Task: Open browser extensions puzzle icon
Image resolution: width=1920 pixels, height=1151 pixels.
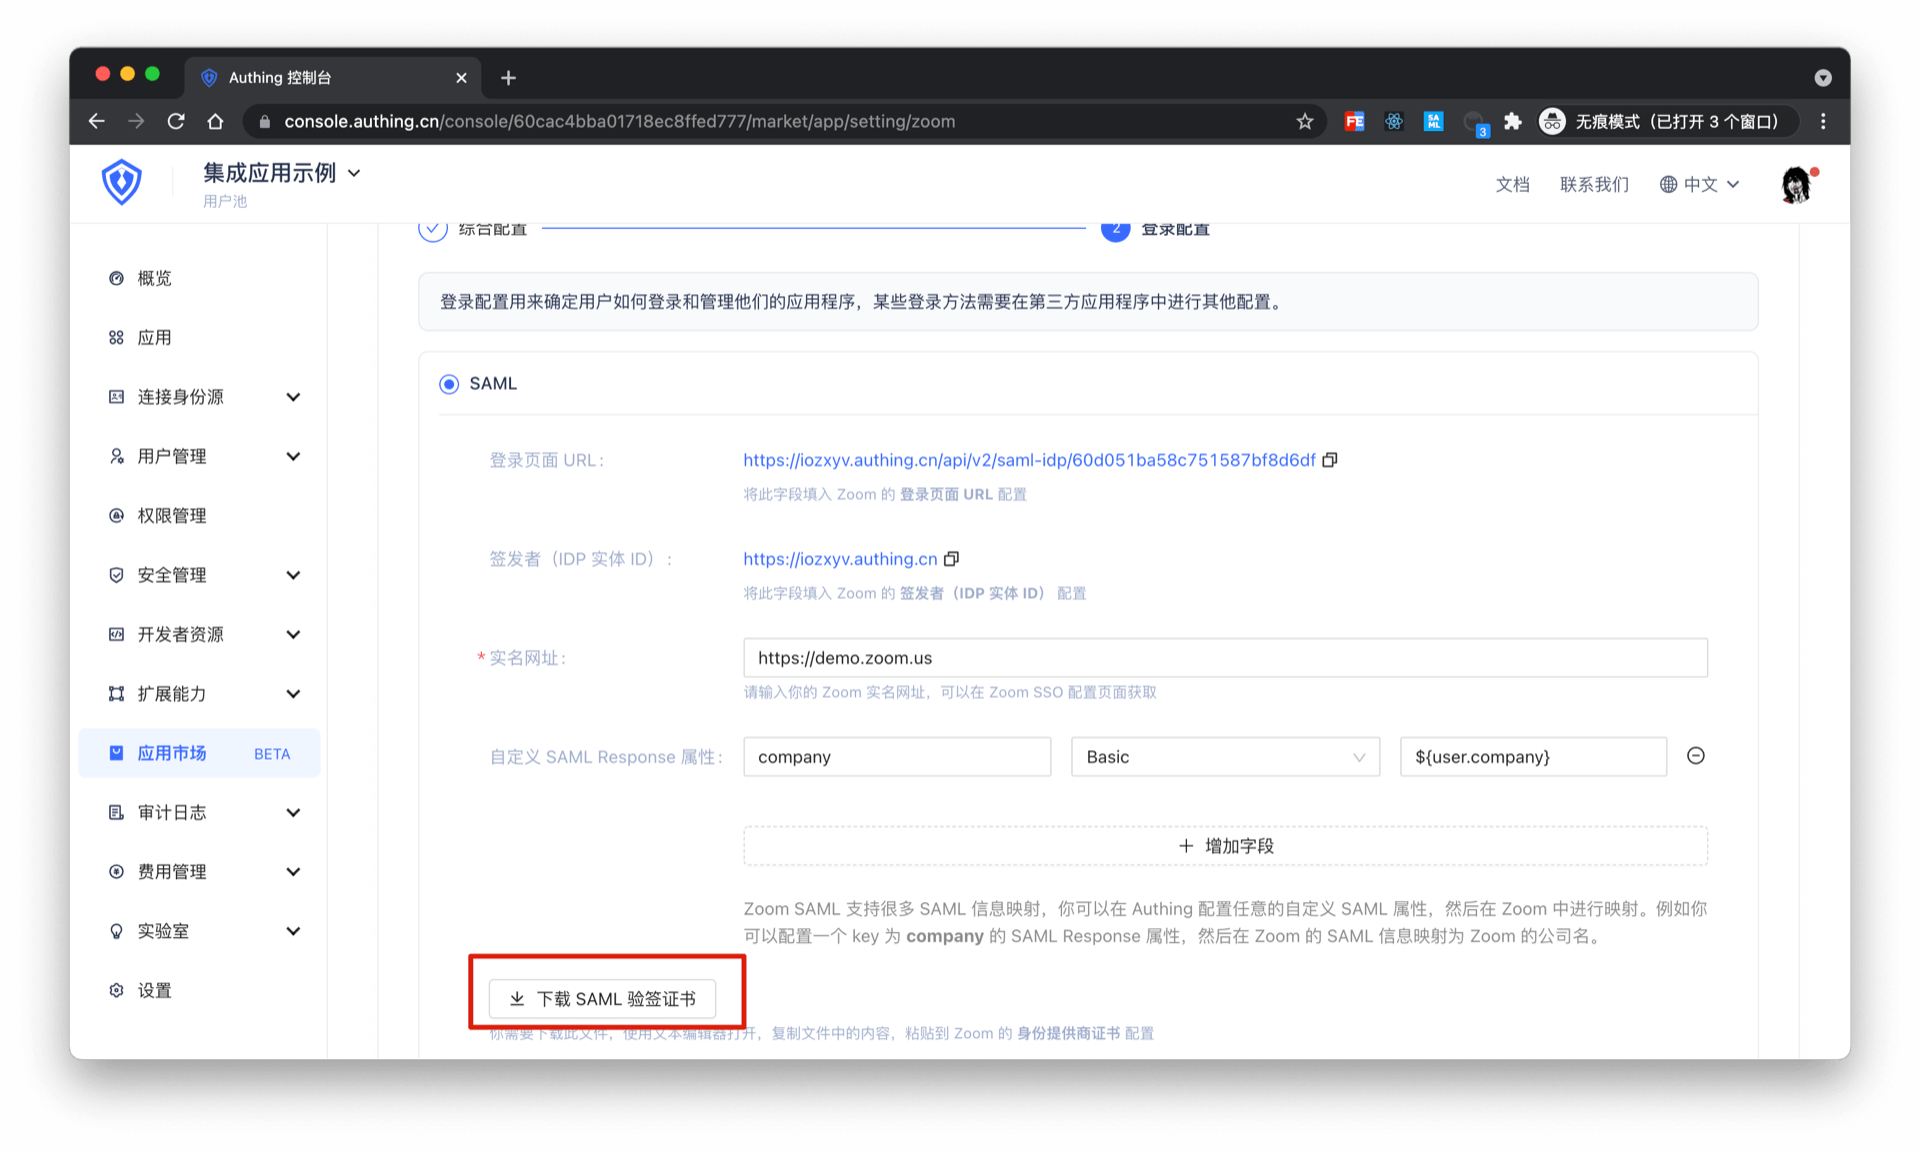Action: 1512,121
